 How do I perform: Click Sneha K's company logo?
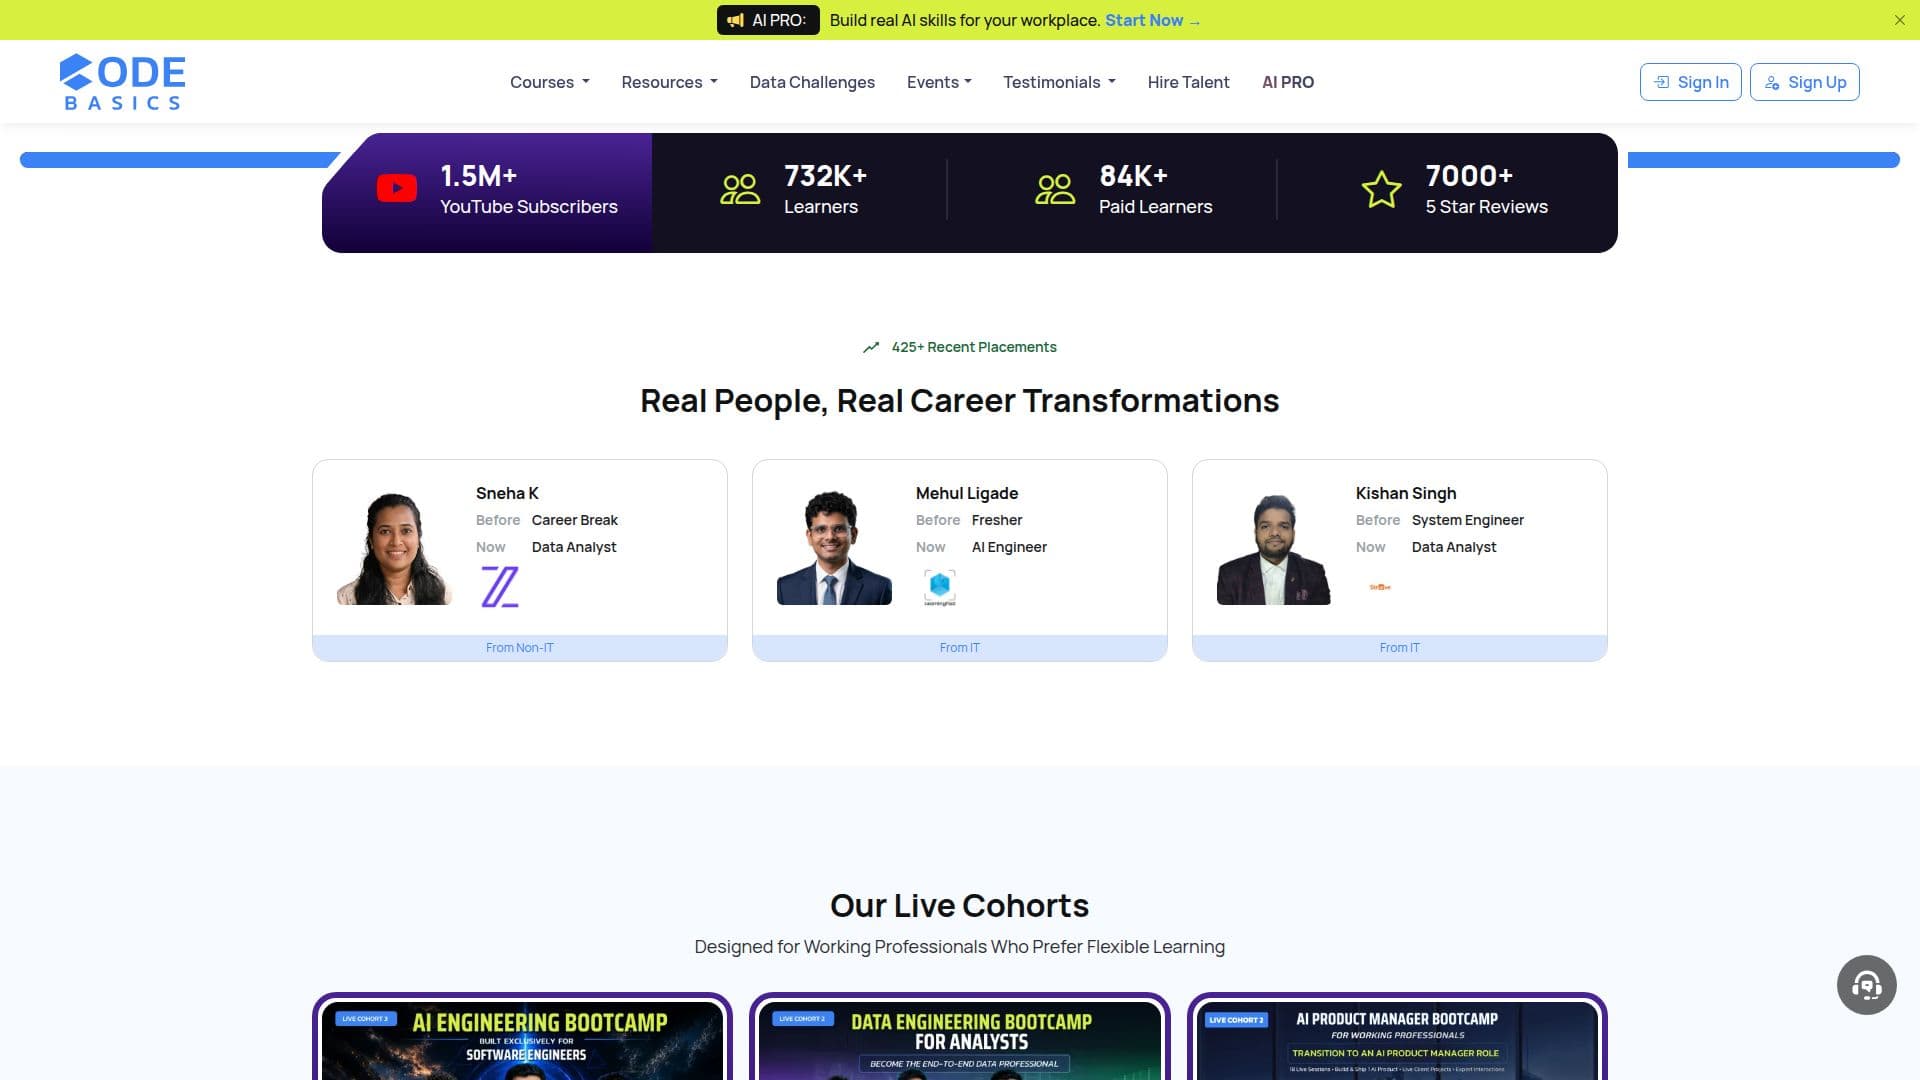(x=499, y=587)
